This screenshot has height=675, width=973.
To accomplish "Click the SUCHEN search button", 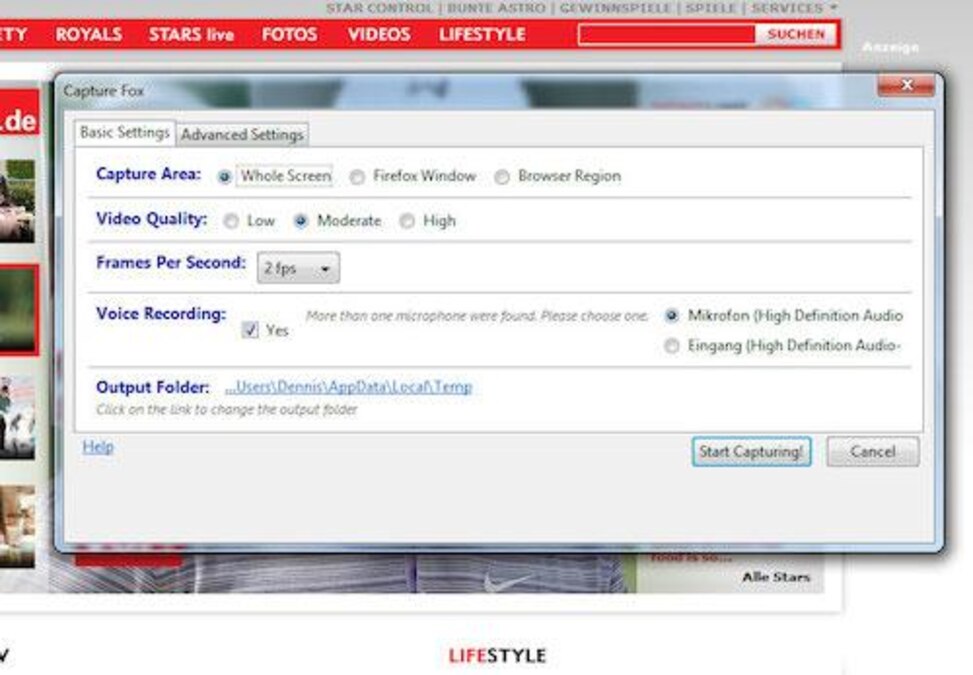I will 795,34.
